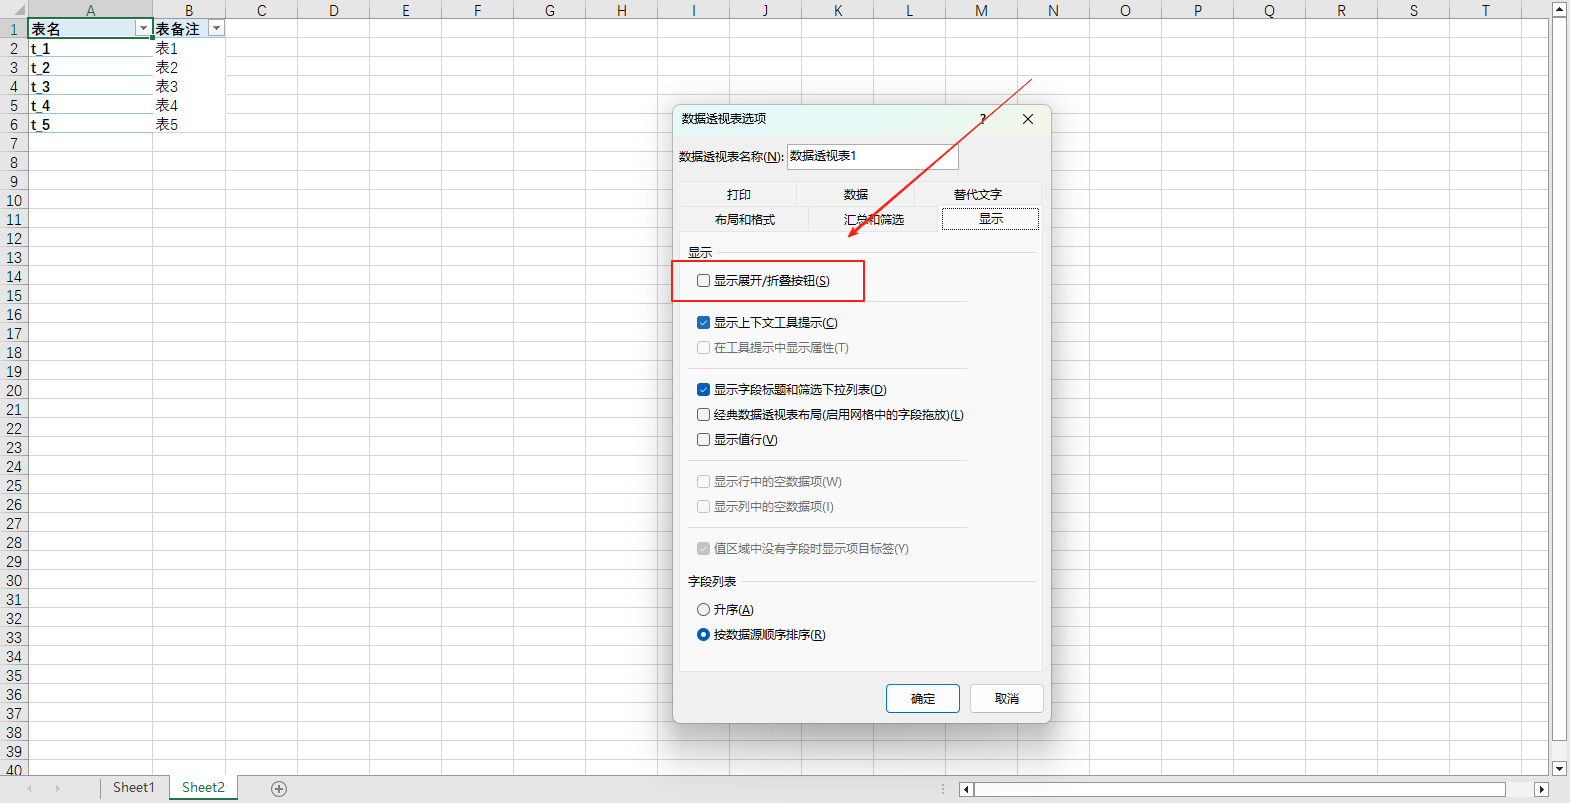Click the select-all corner triangle of the sheet
Viewport: 1570px width, 803px height.
(14, 10)
